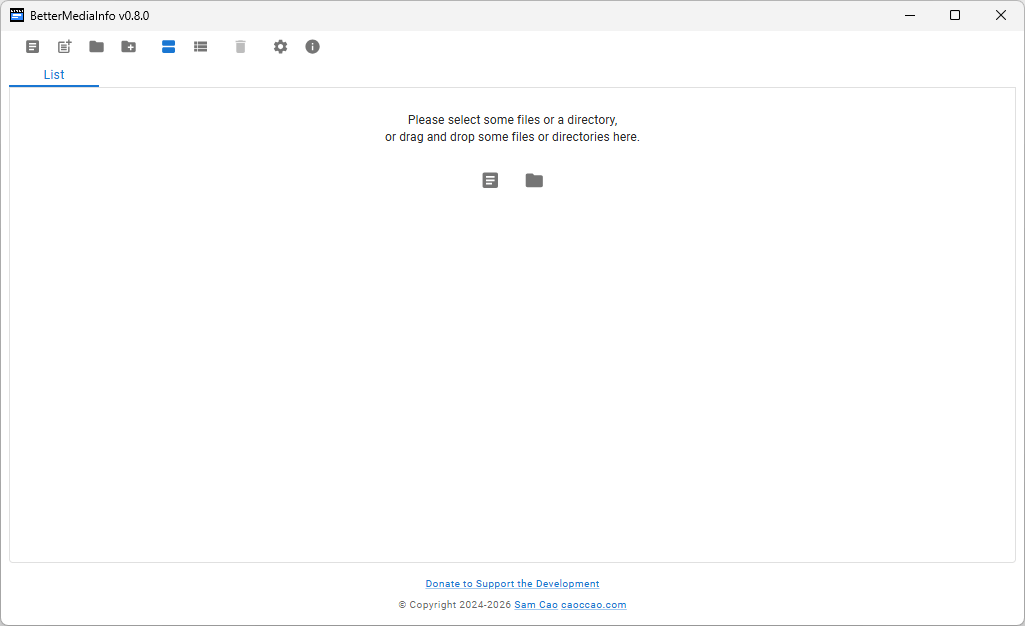This screenshot has width=1025, height=626.
Task: Click the trash delete icon in toolbar
Action: (241, 47)
